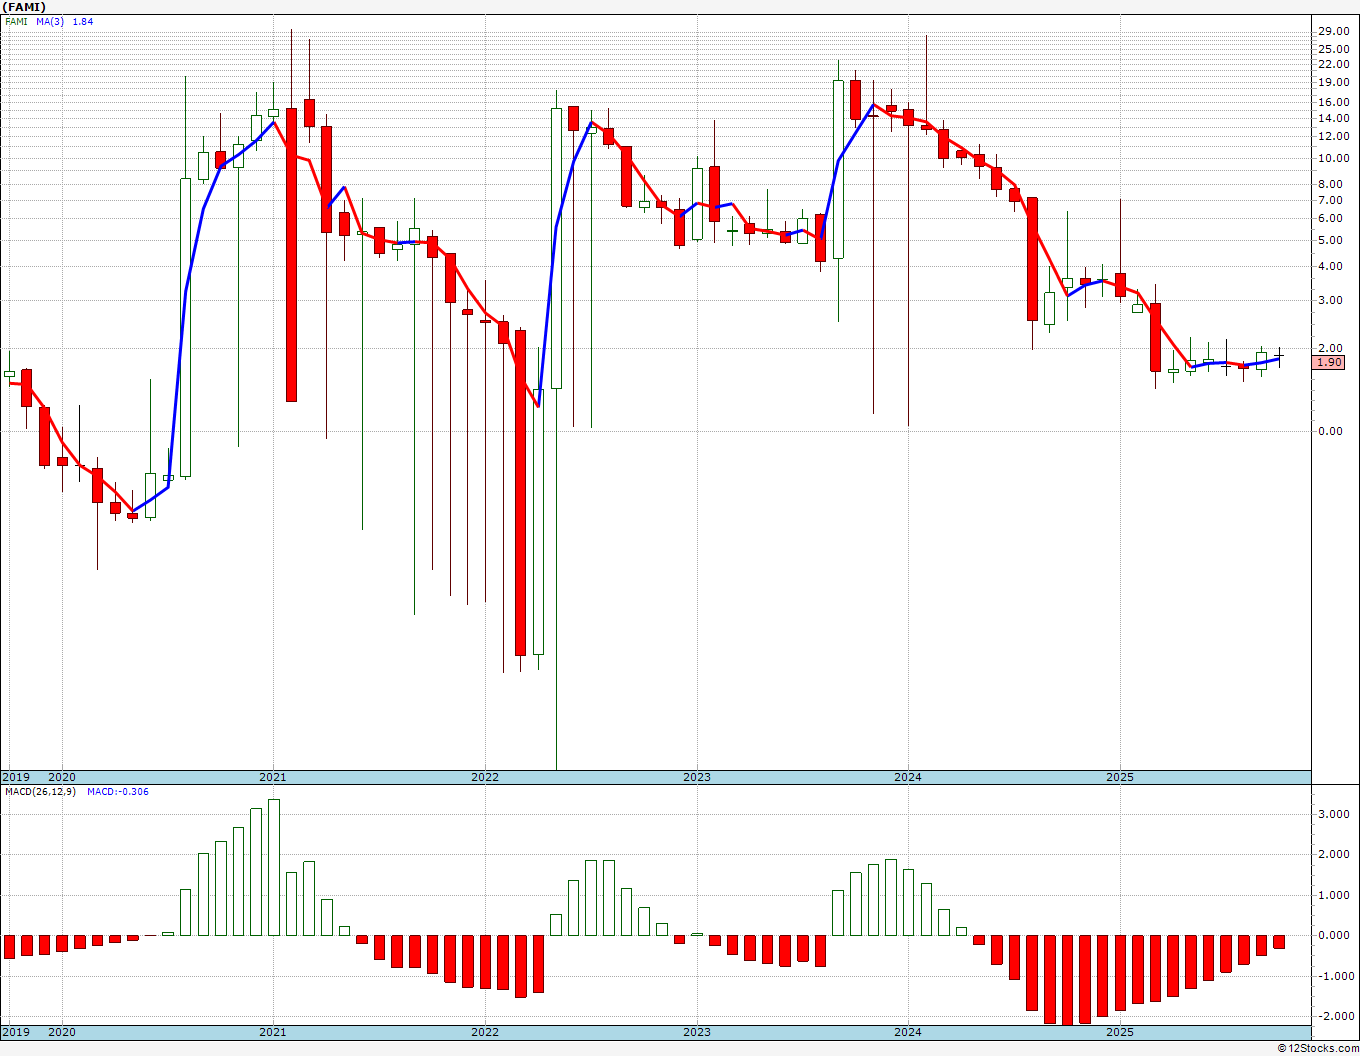Pick 2022 on the MACD panel time axis
This screenshot has width=1360, height=1056.
pyautogui.click(x=485, y=1032)
